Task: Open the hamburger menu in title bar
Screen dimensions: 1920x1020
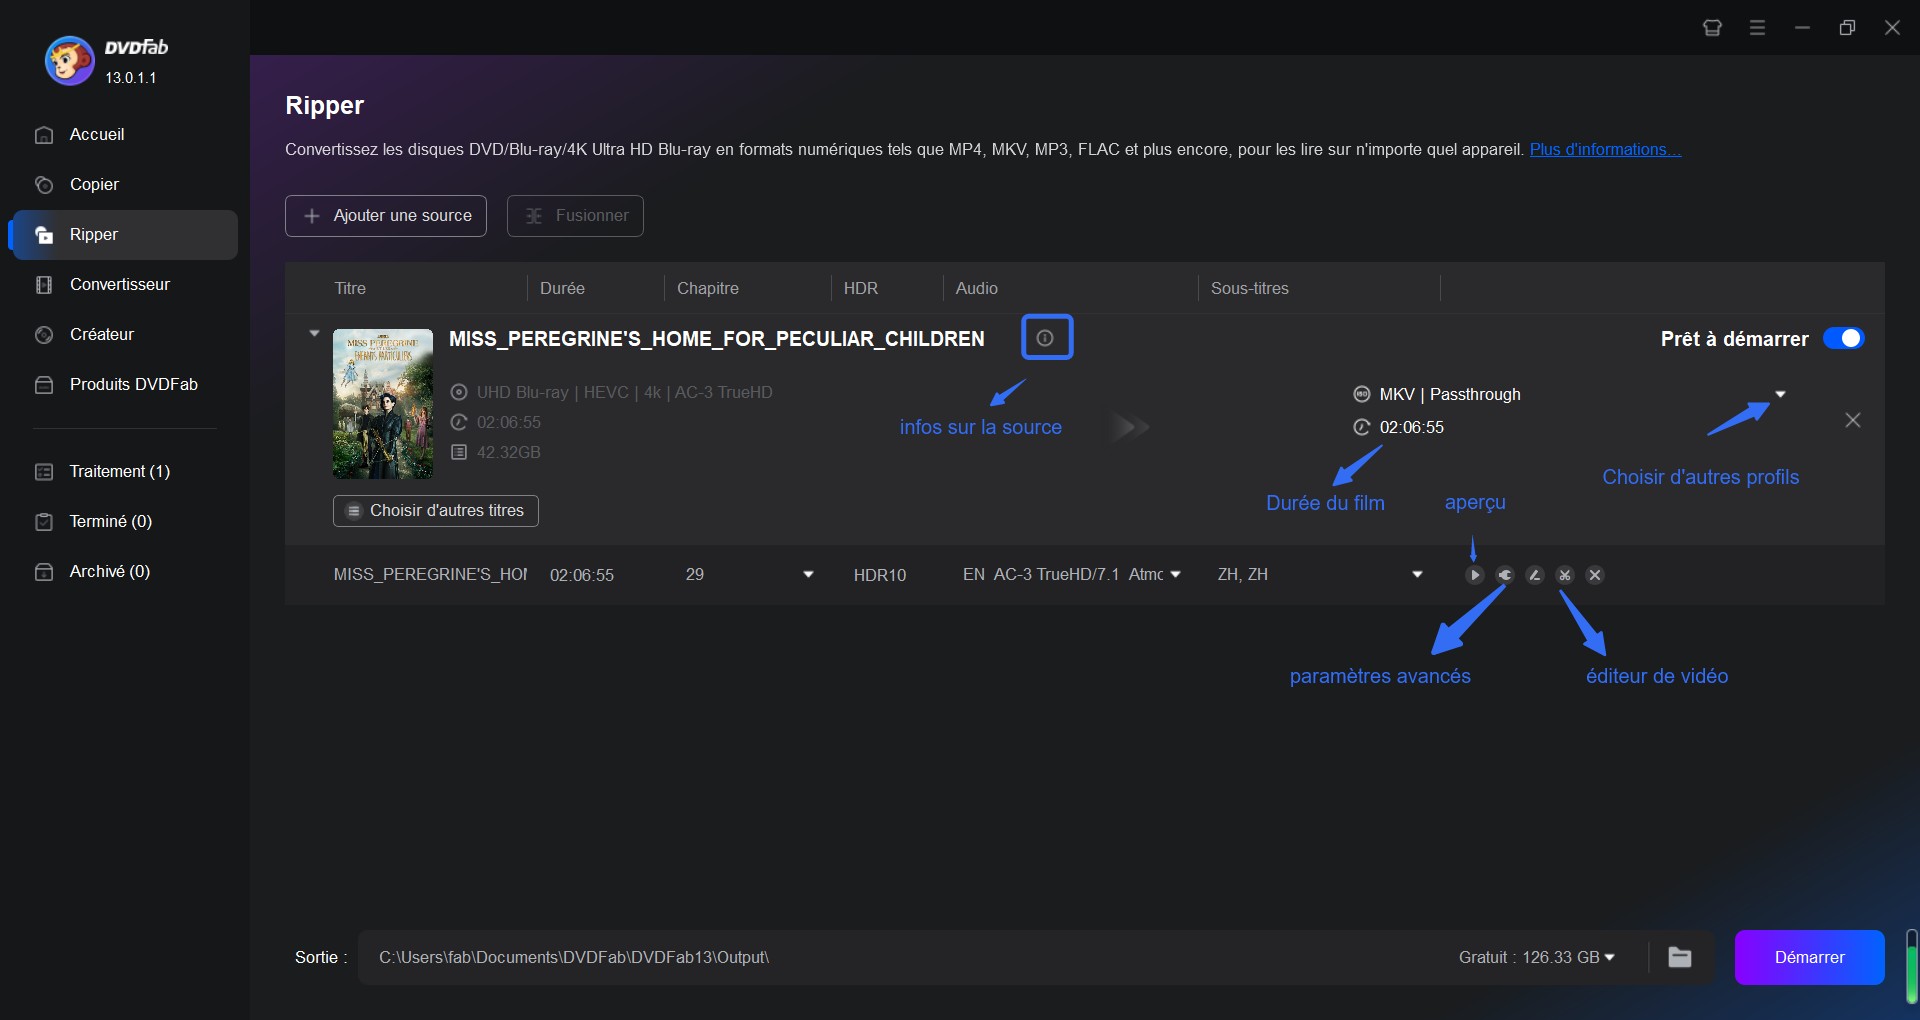Action: [x=1757, y=28]
